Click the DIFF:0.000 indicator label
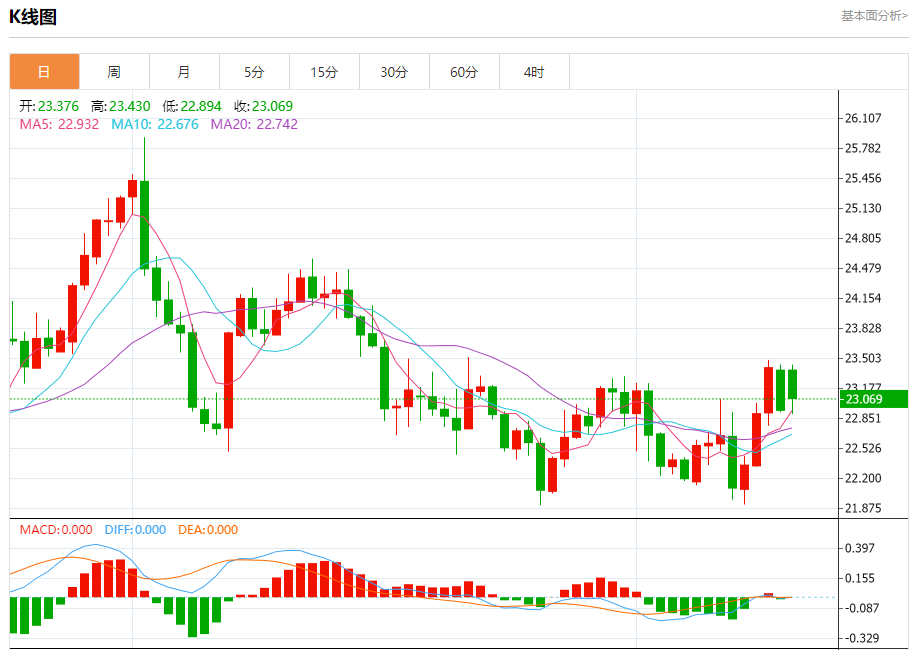 tap(135, 530)
